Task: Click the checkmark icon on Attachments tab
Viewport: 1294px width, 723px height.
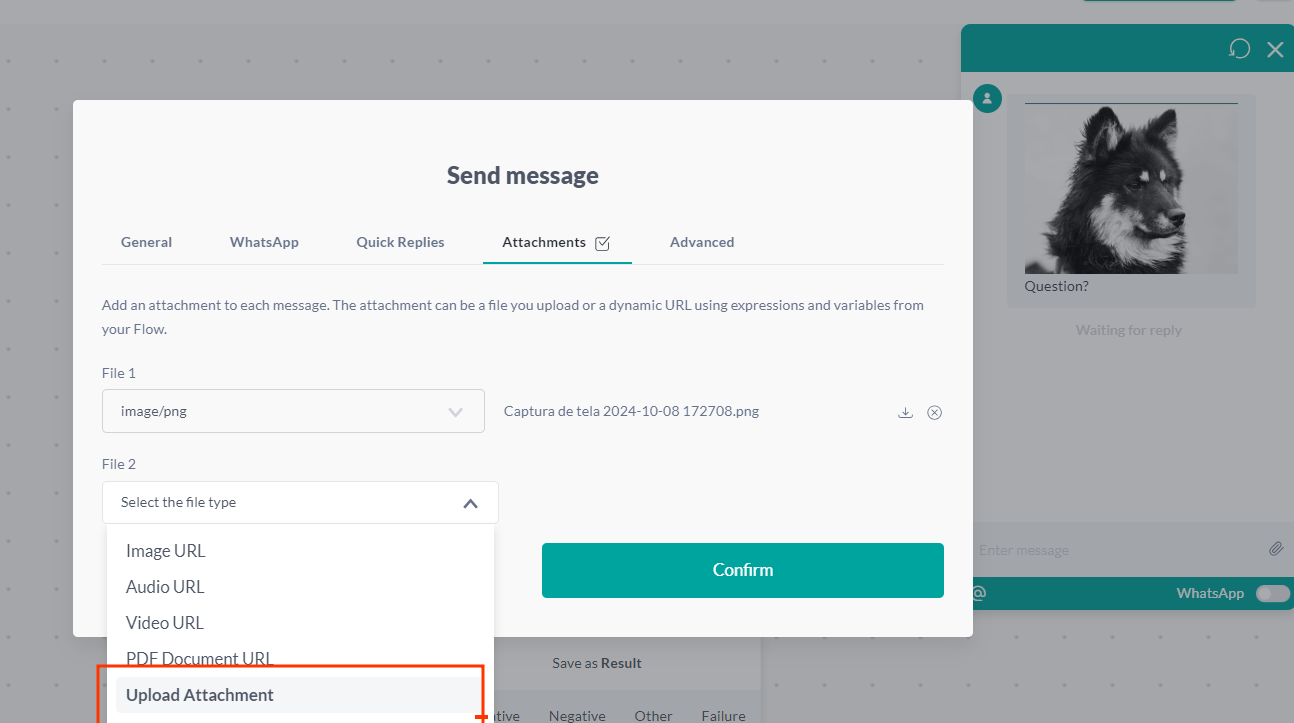Action: 602,243
